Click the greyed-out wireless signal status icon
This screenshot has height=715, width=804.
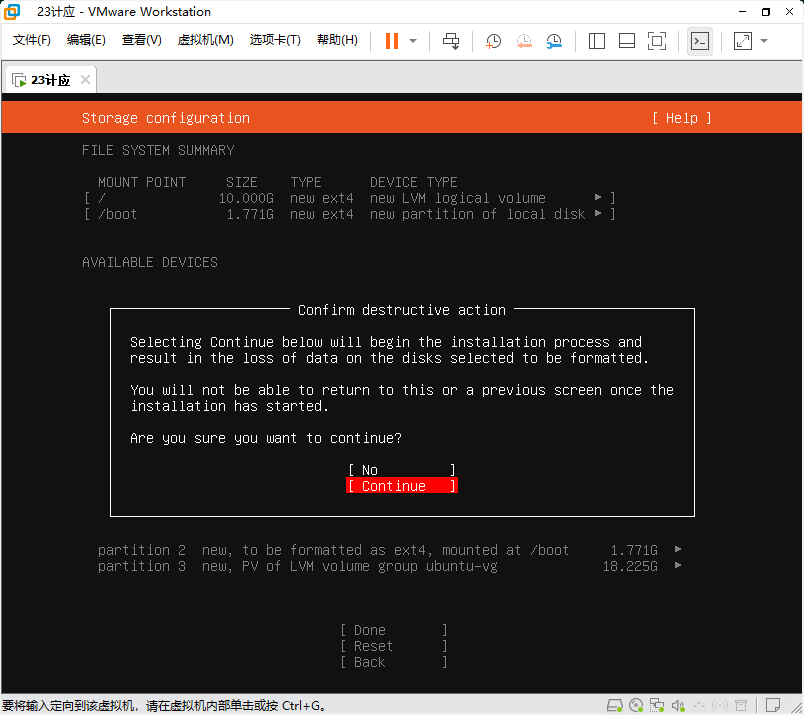click(x=720, y=706)
